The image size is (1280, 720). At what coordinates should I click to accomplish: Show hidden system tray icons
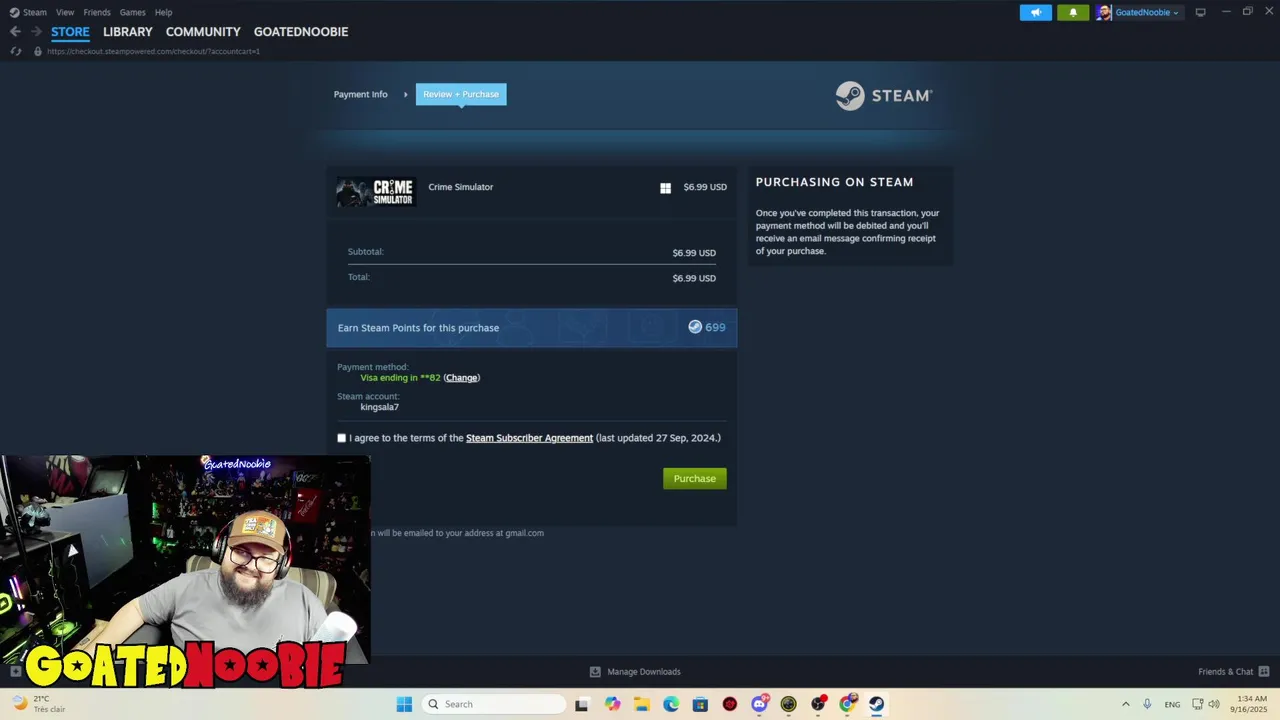[1125, 704]
